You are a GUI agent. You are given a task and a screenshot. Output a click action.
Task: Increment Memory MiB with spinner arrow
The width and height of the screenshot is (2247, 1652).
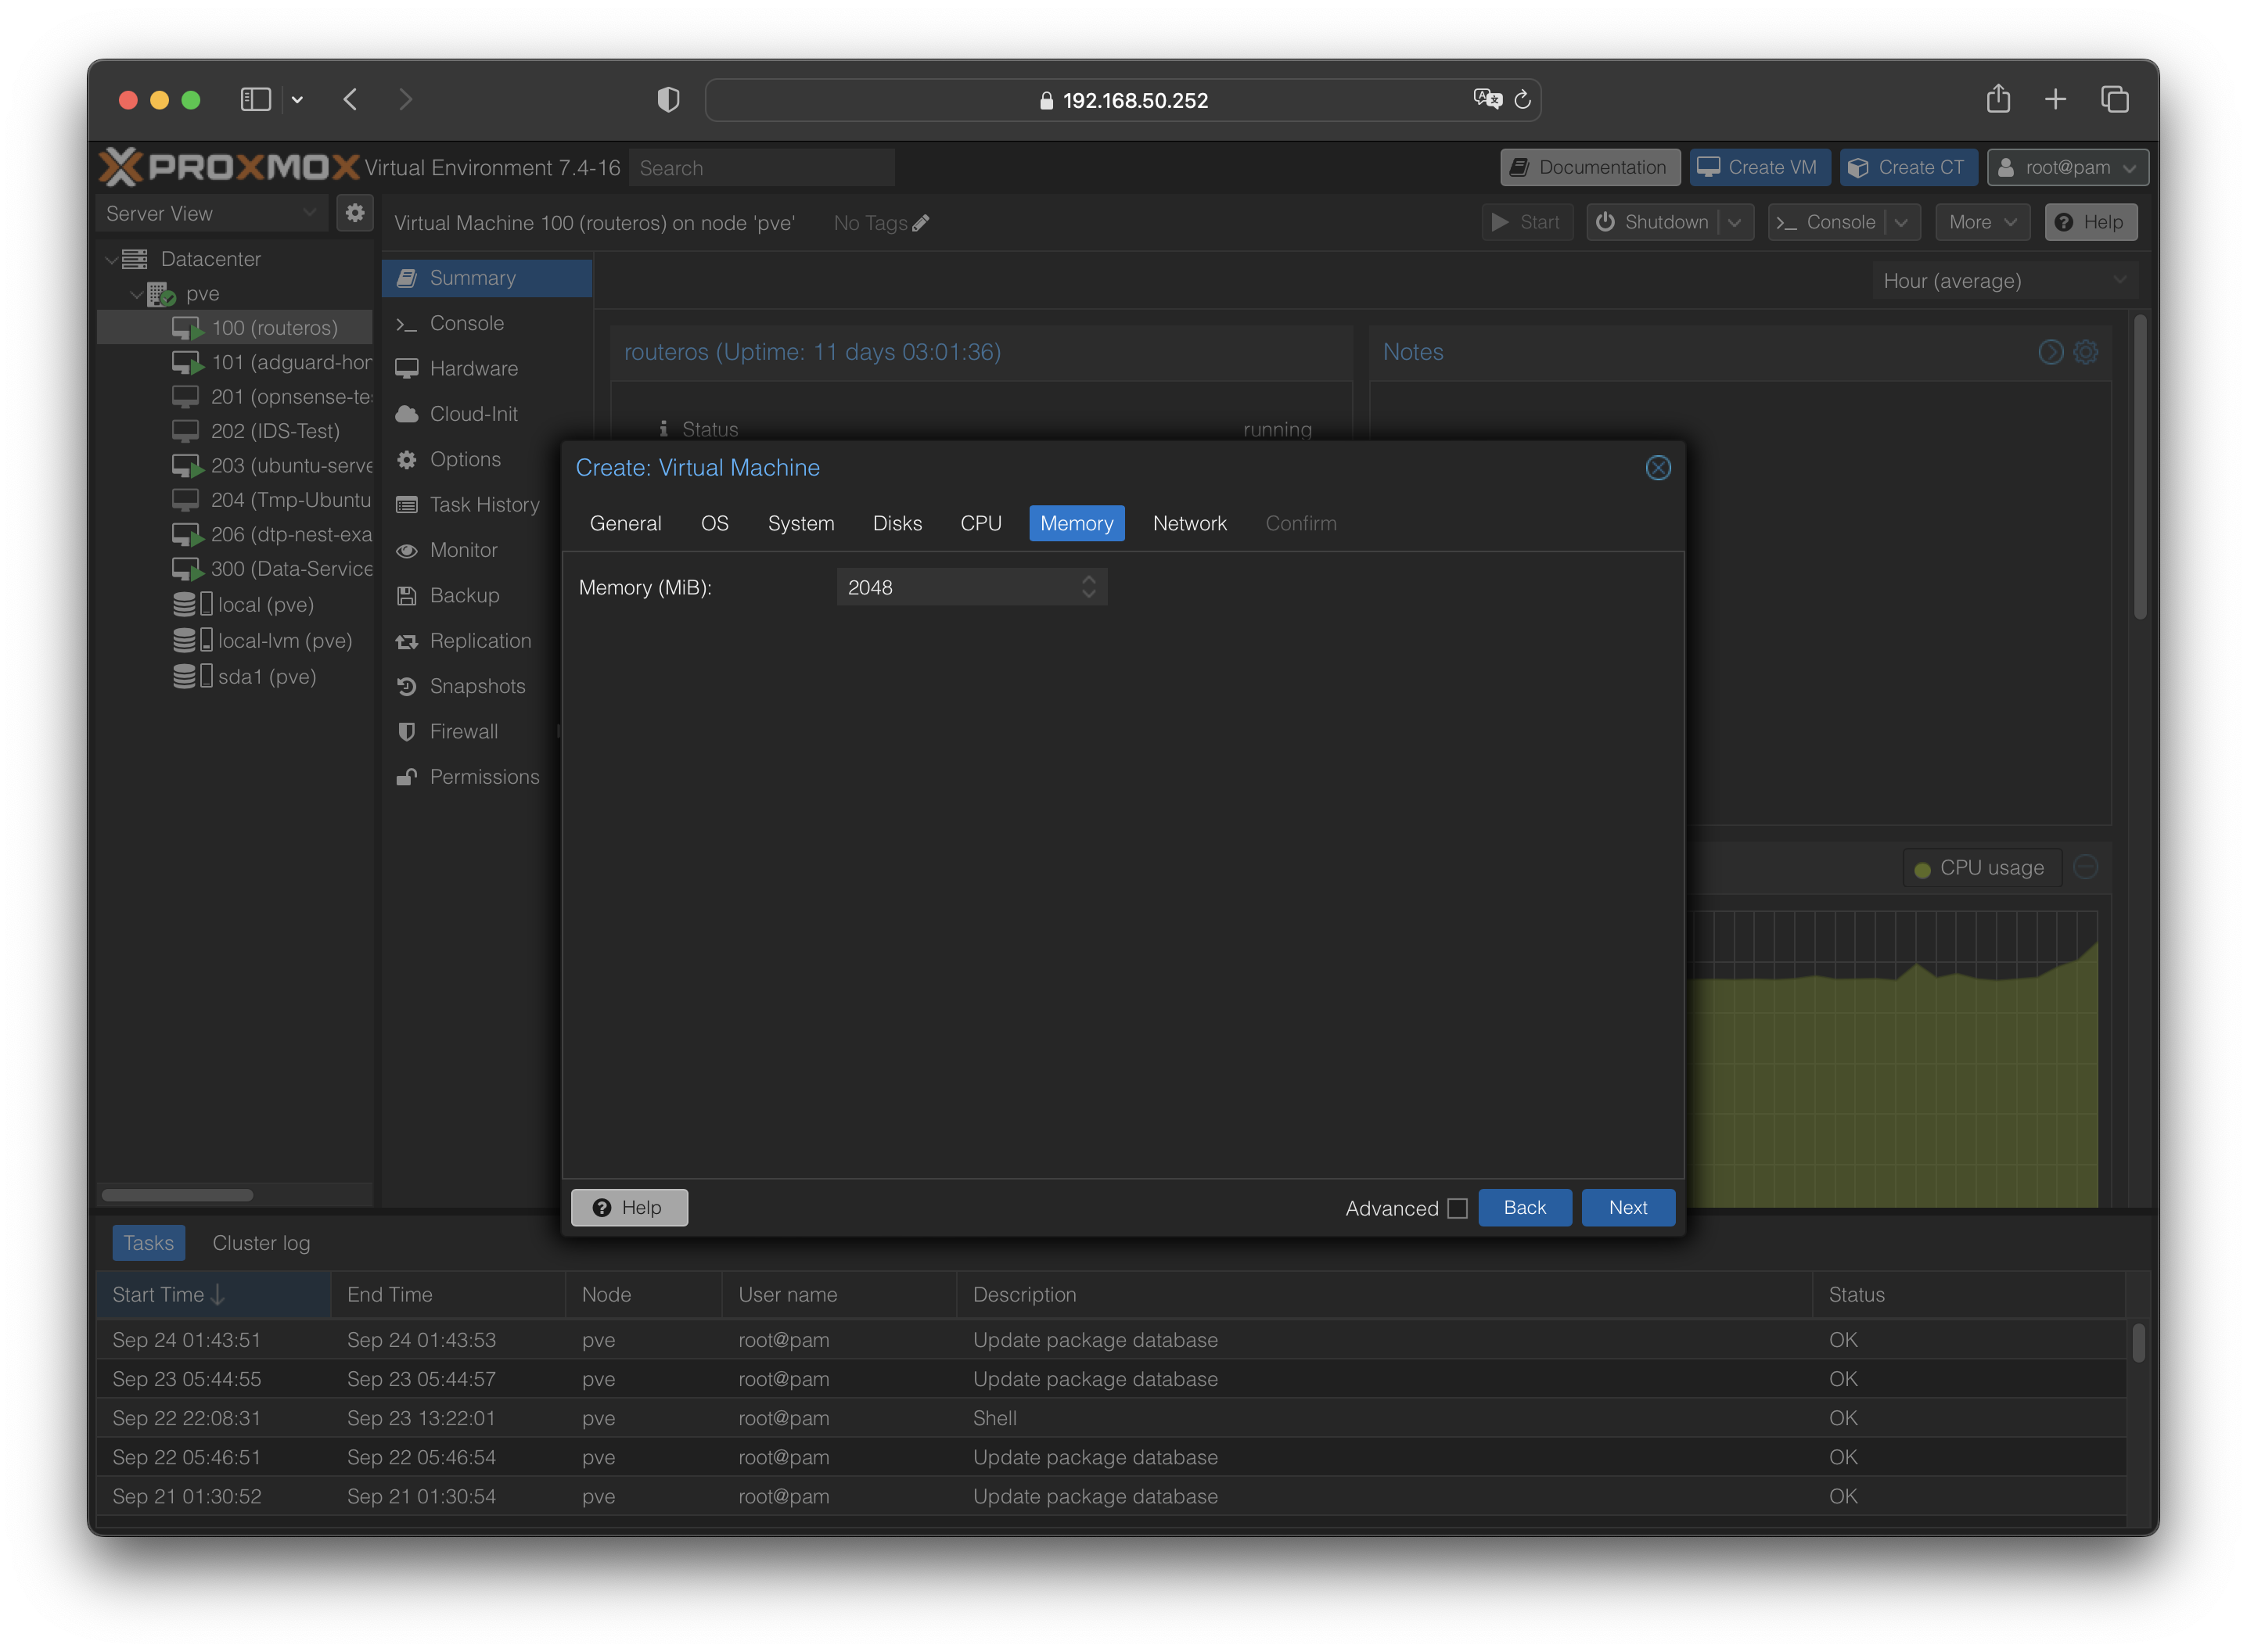[1088, 579]
